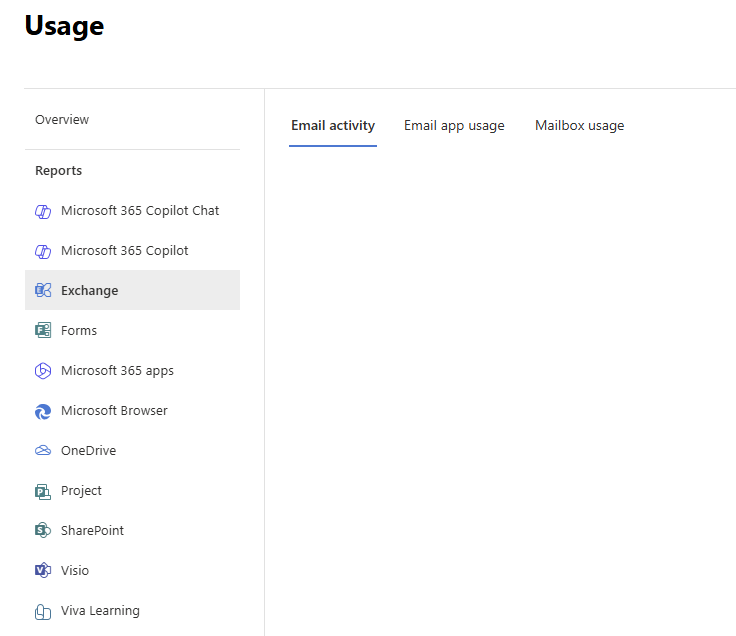Click the Microsoft 365 Copilot Chat icon
This screenshot has height=636, width=736.
[43, 212]
